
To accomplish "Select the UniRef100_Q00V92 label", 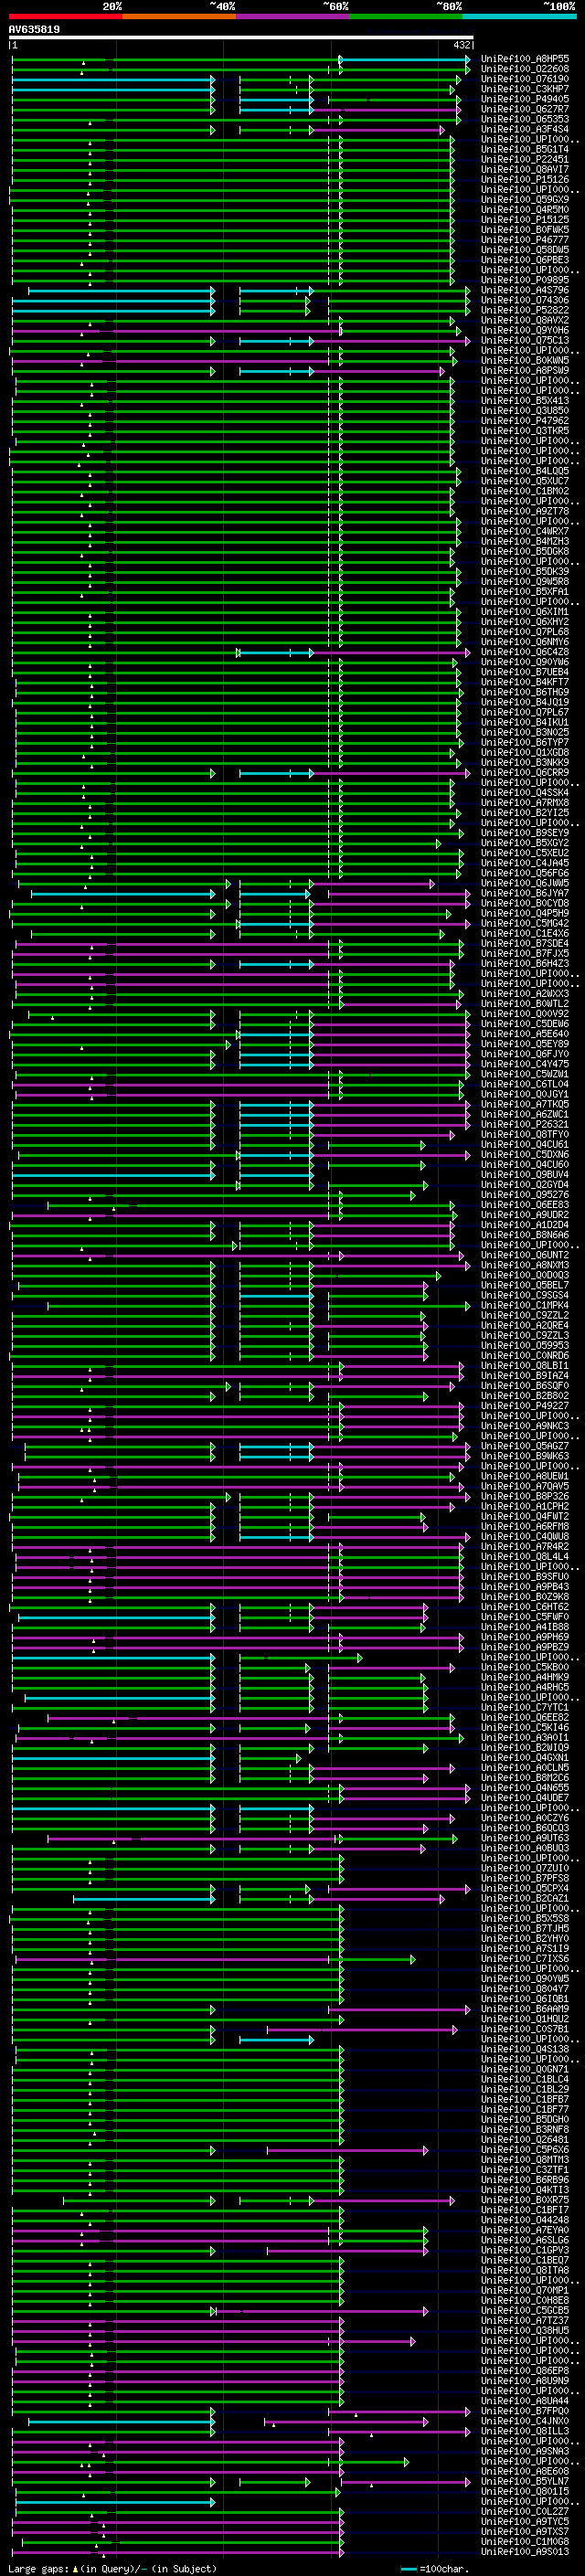I will (x=525, y=1014).
